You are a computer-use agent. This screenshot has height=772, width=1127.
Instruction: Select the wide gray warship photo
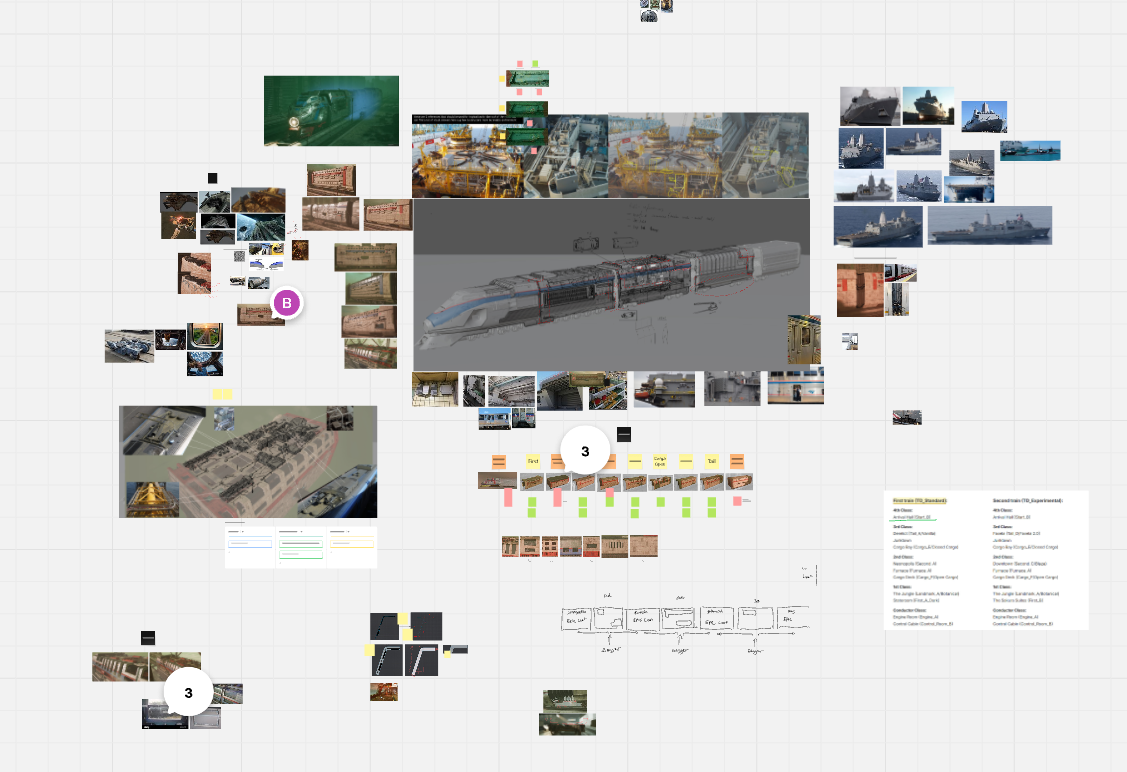[989, 225]
